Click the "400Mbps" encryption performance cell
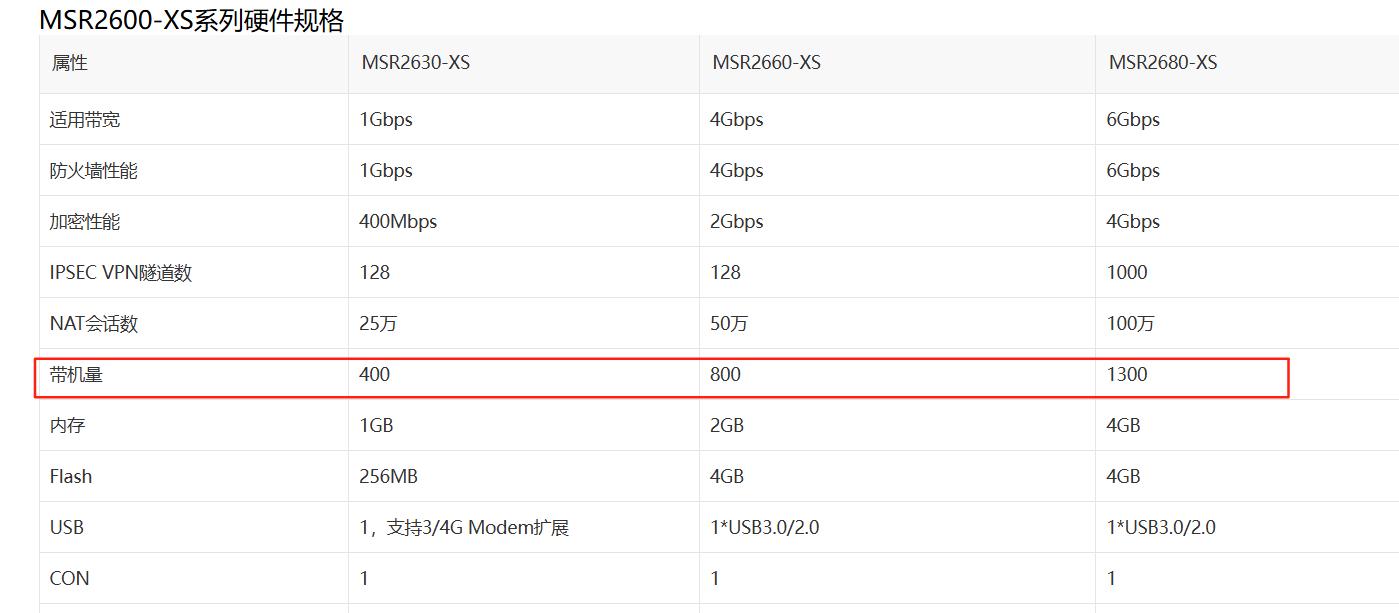The image size is (1399, 613). pyautogui.click(x=398, y=222)
